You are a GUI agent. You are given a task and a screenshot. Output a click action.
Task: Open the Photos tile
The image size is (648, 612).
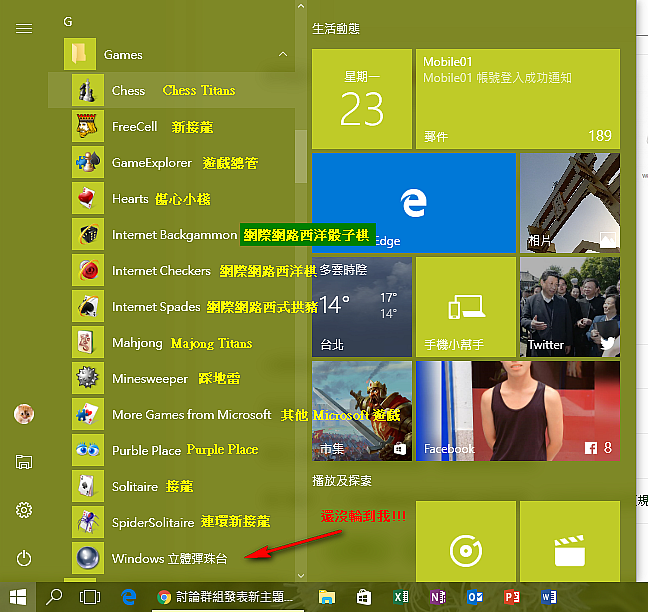click(x=570, y=203)
